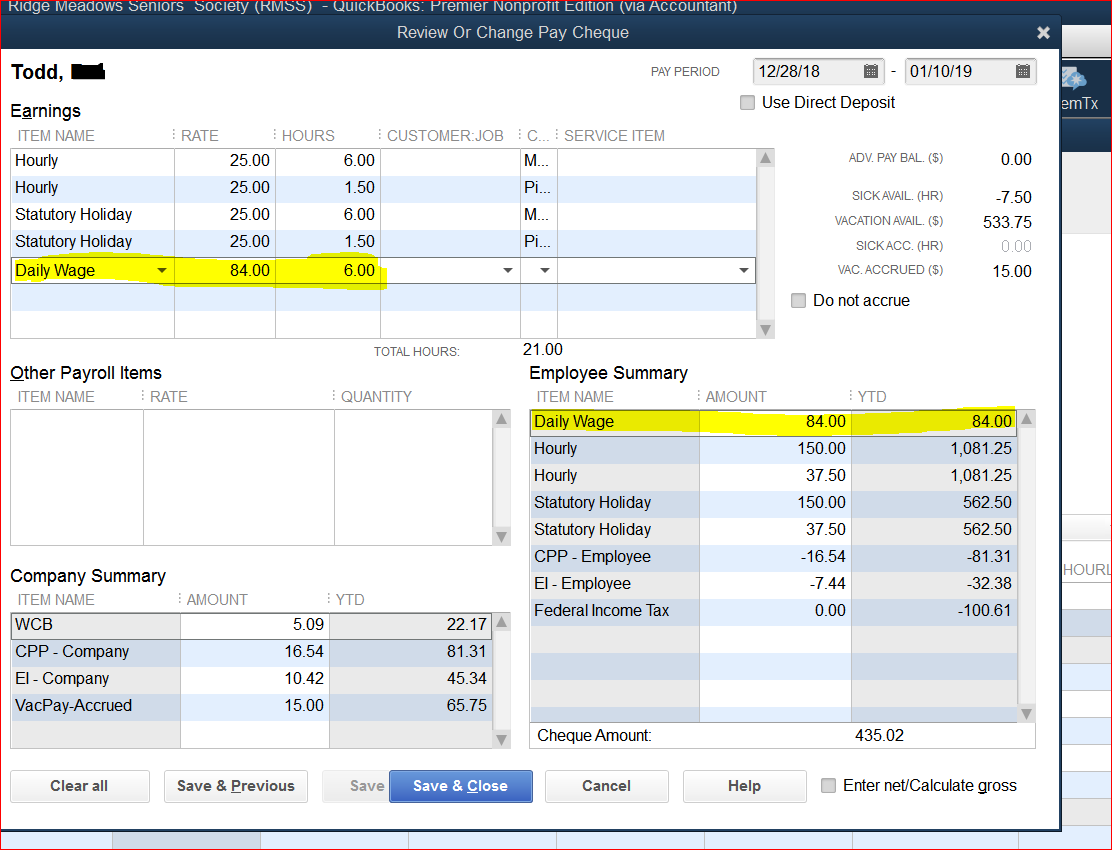Image resolution: width=1112 pixels, height=850 pixels.
Task: Enable Use Direct Deposit
Action: tap(746, 102)
